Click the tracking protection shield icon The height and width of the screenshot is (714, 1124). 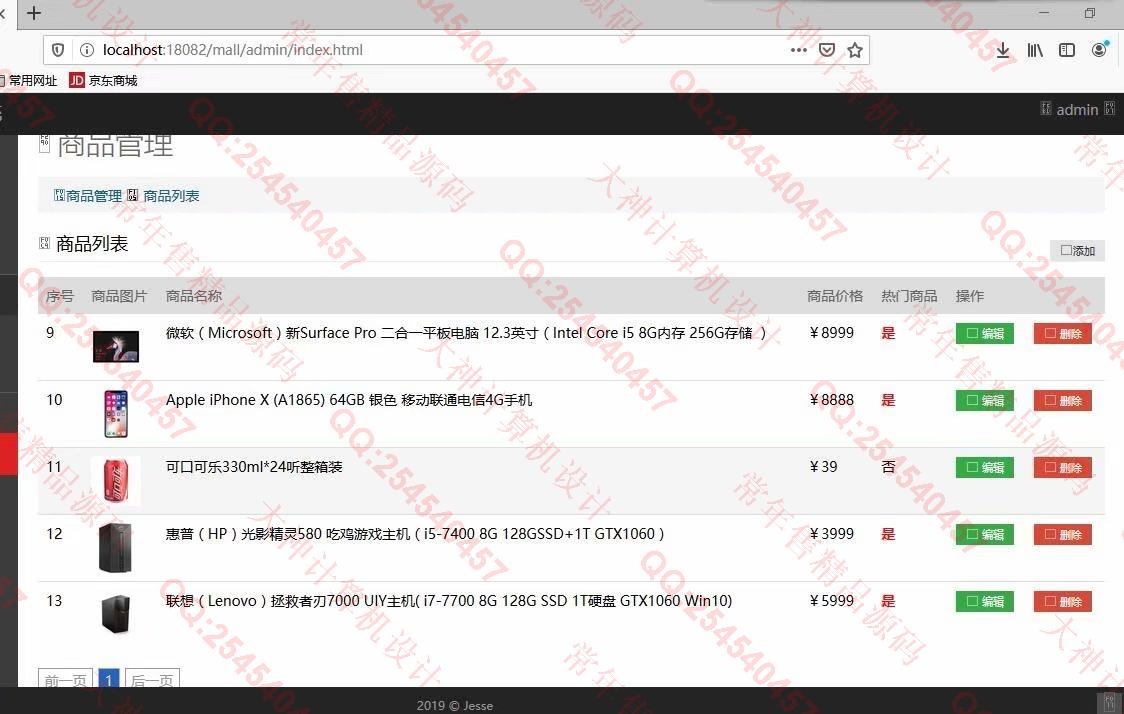59,49
